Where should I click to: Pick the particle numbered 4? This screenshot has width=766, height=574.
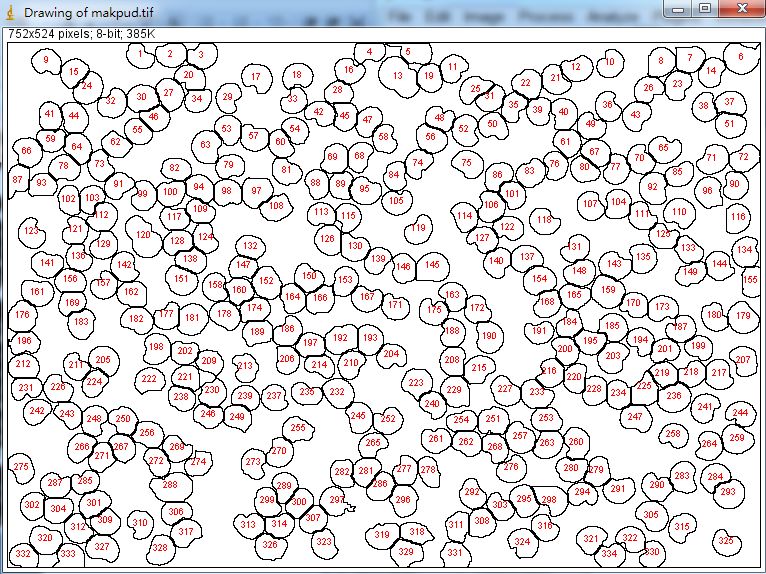click(x=370, y=53)
